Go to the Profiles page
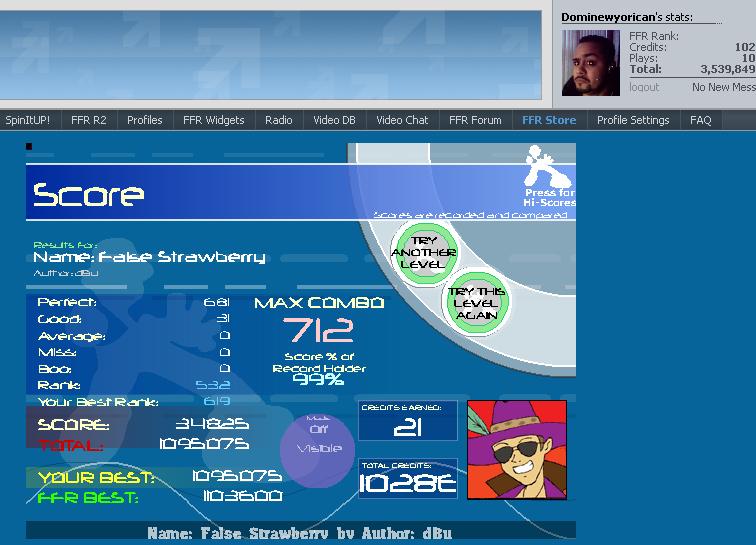Viewport: 756px width, 545px height. point(145,120)
